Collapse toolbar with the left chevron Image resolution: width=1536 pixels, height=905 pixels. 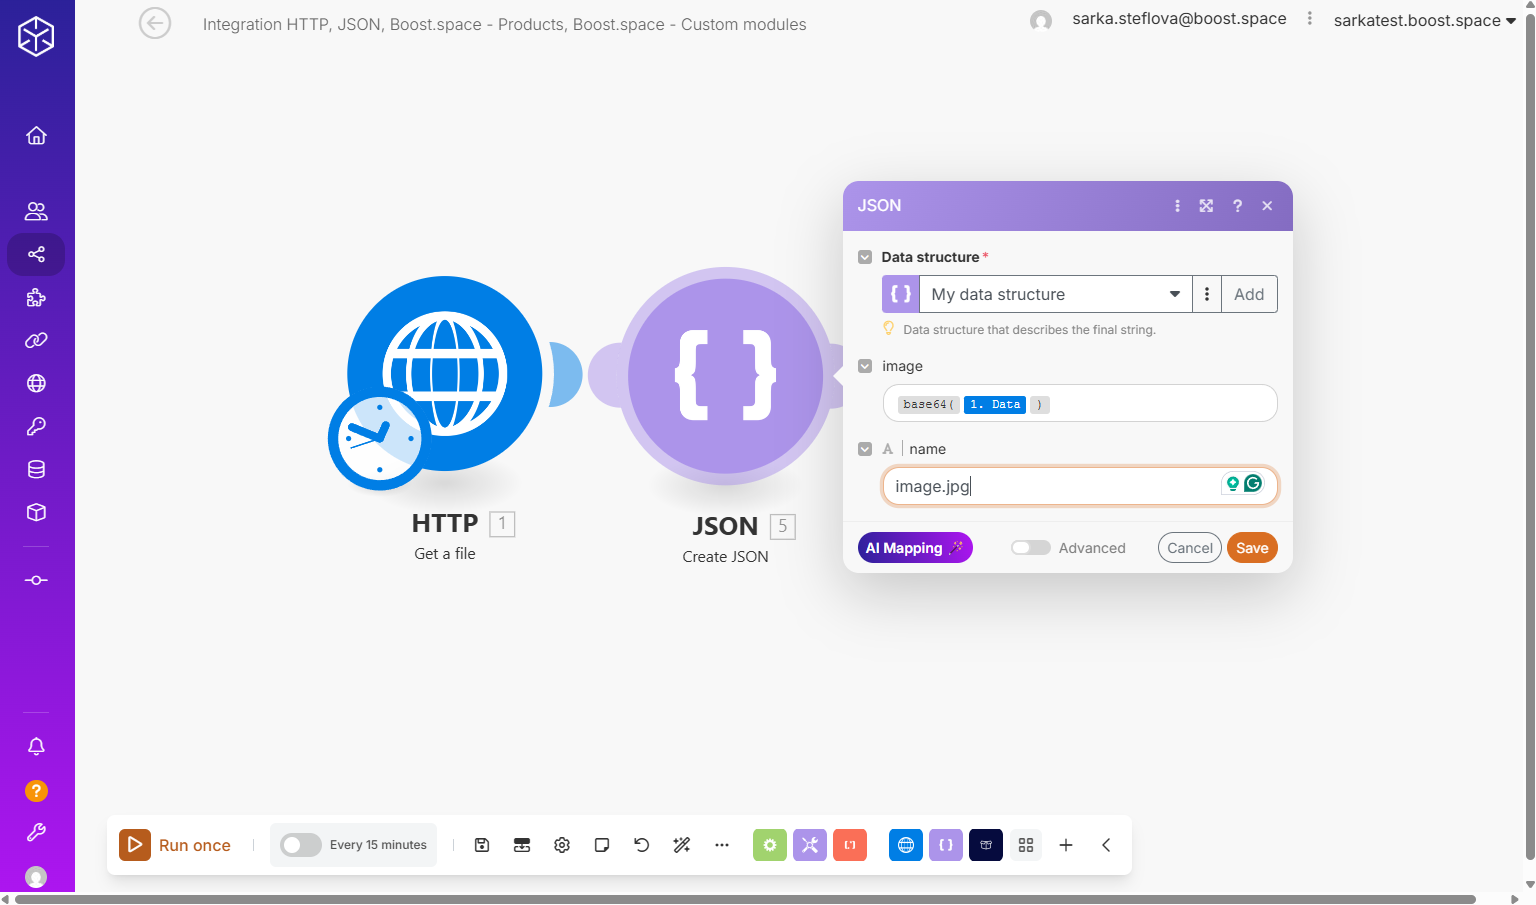pos(1106,845)
